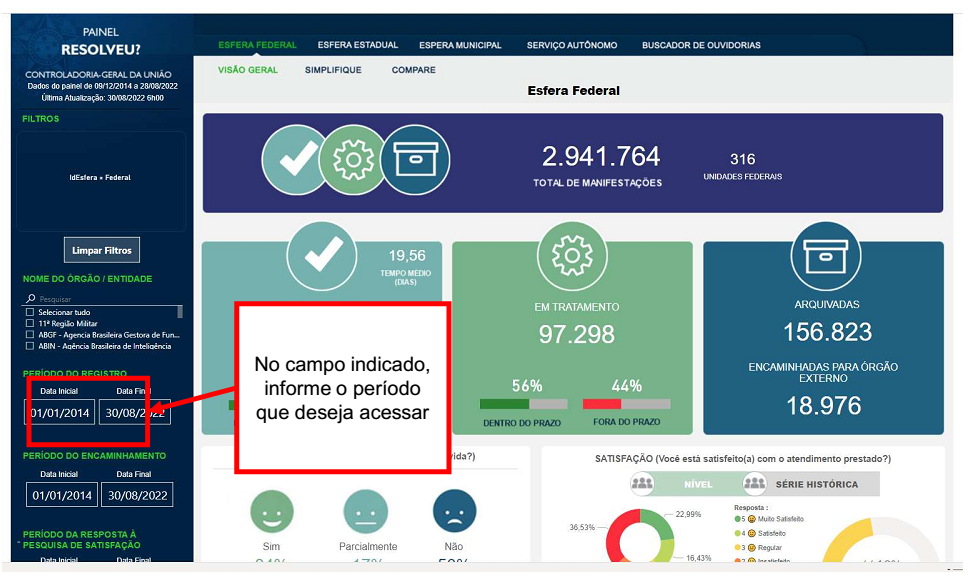
Task: Click Data Final field under PERÍODO DO ENCAMINHAMENTO
Action: (137, 495)
